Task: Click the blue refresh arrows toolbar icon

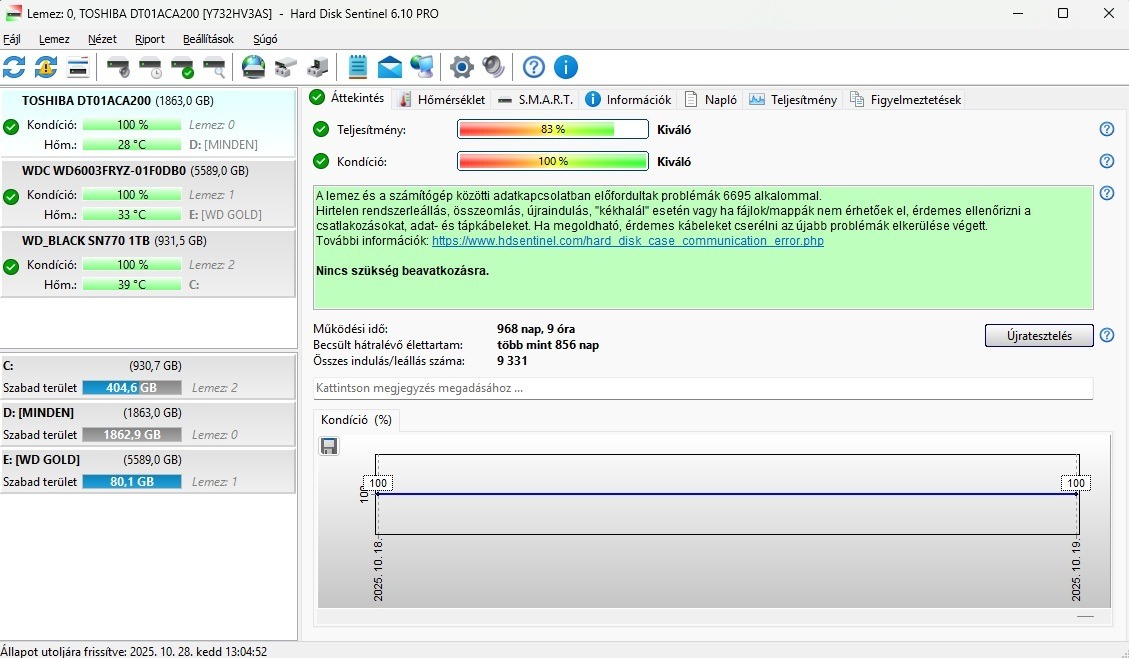Action: pyautogui.click(x=14, y=67)
